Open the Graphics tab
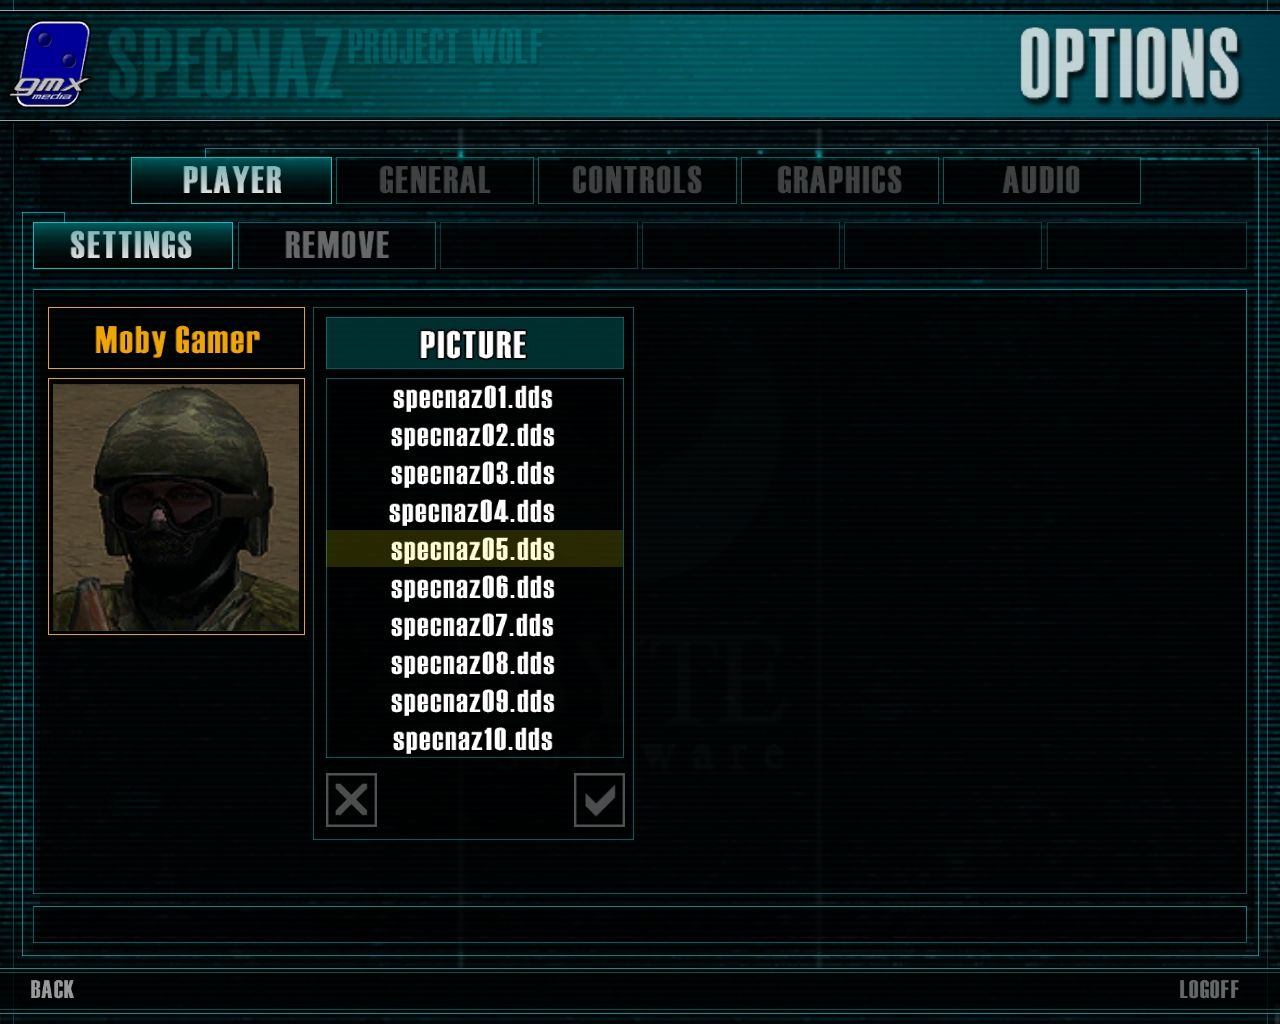 [839, 180]
